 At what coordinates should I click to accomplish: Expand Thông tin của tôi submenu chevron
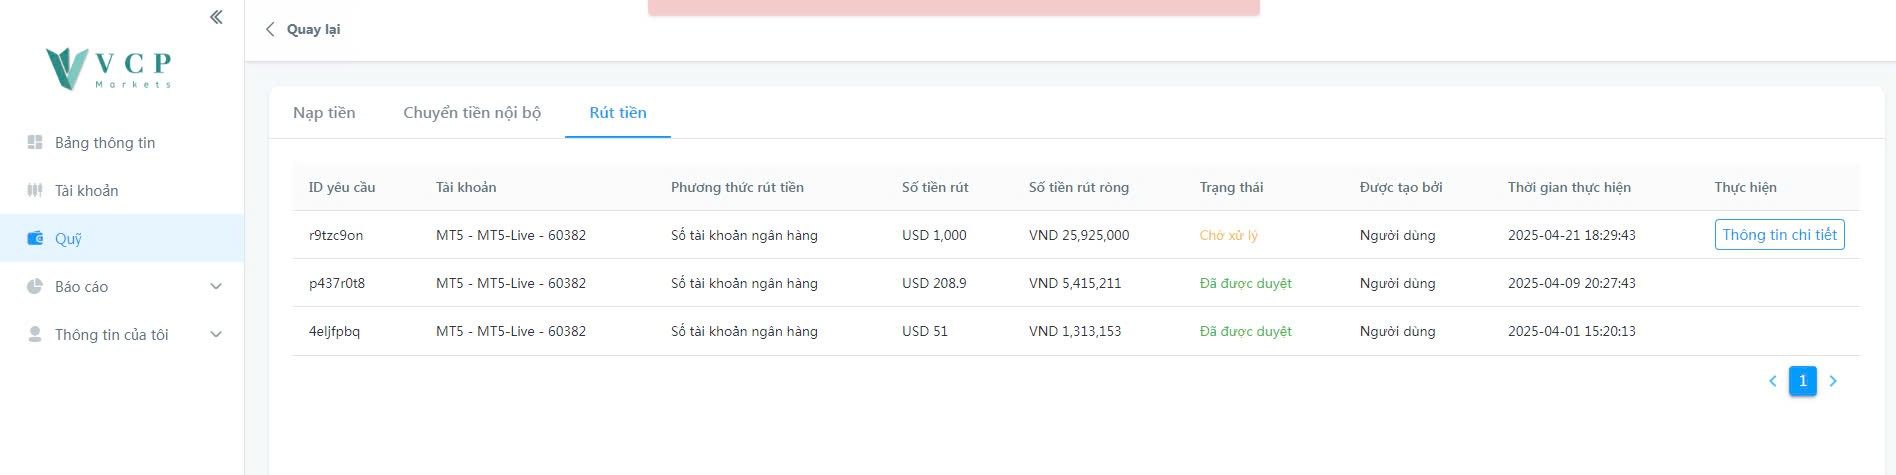[x=216, y=334]
